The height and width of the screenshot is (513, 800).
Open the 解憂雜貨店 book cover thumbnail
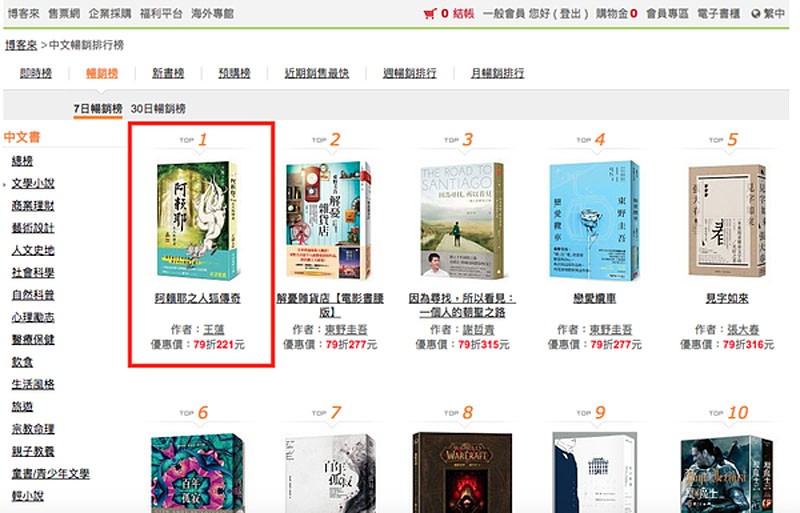329,220
